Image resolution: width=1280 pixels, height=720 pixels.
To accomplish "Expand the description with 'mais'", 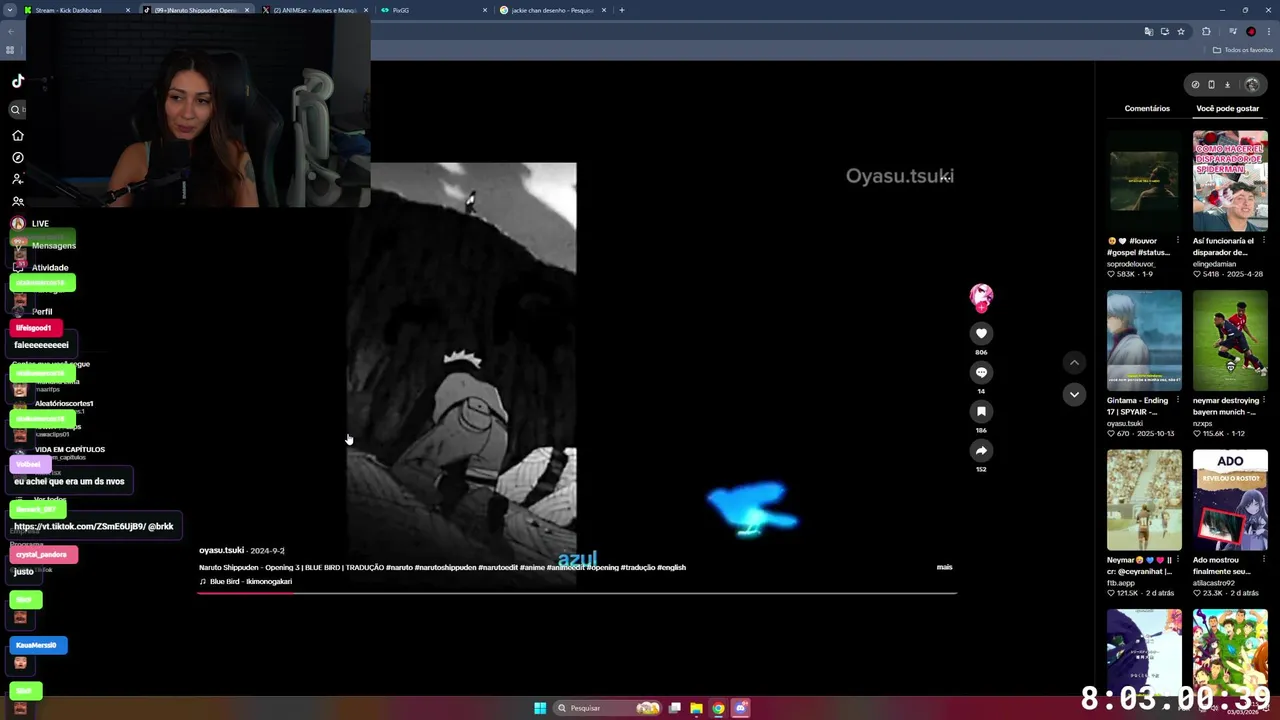I will coord(944,567).
